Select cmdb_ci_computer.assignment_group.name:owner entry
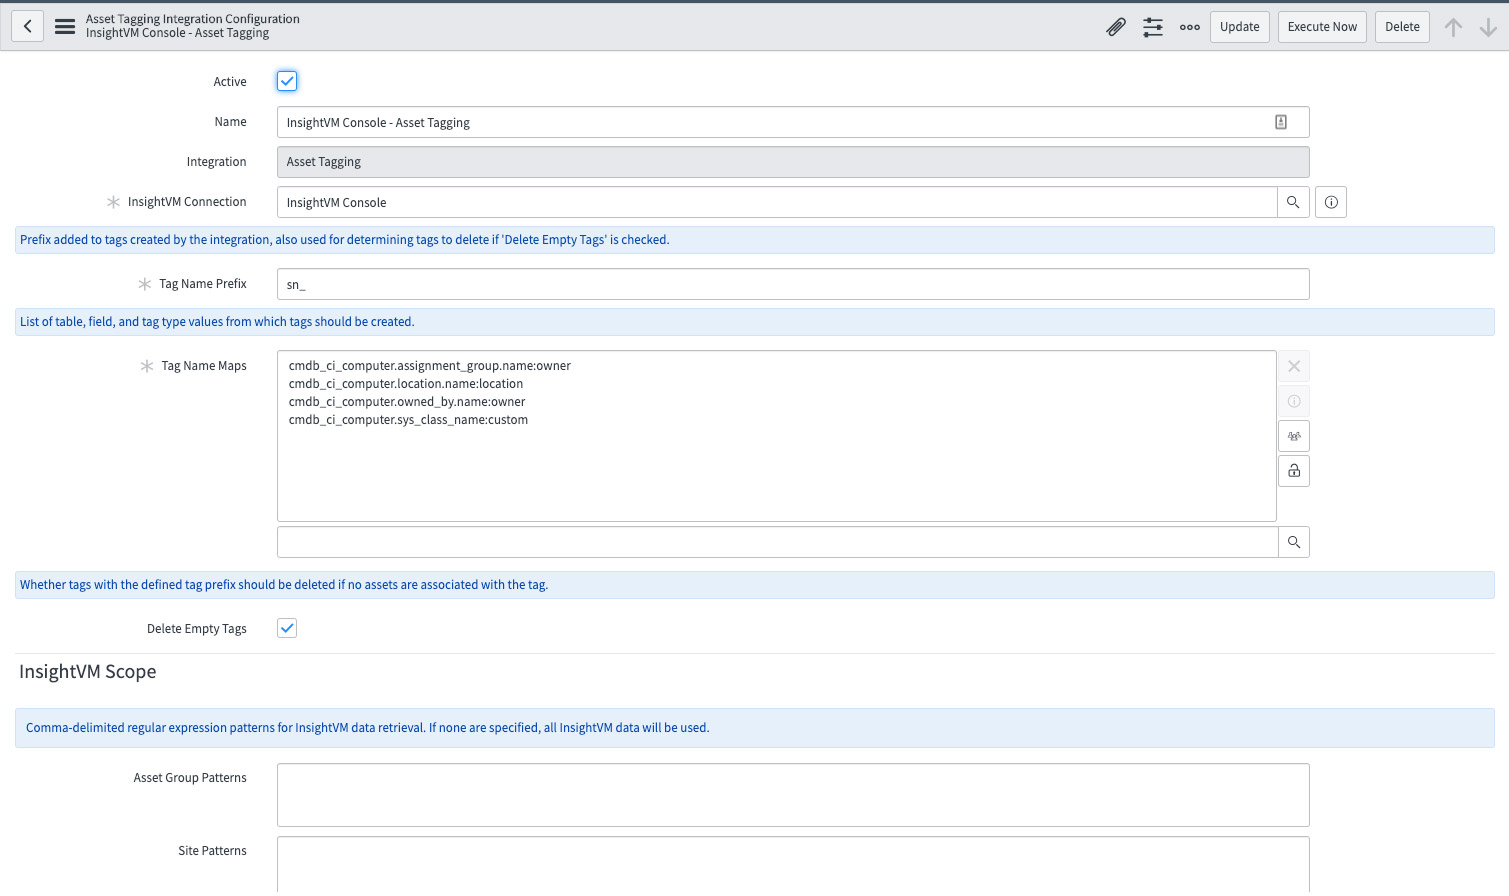The width and height of the screenshot is (1509, 896). 430,366
